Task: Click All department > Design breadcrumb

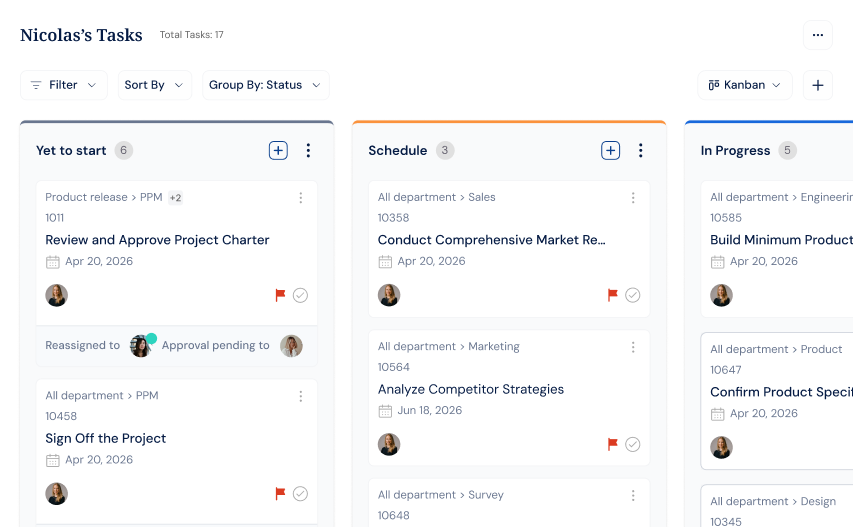Action: 772,501
